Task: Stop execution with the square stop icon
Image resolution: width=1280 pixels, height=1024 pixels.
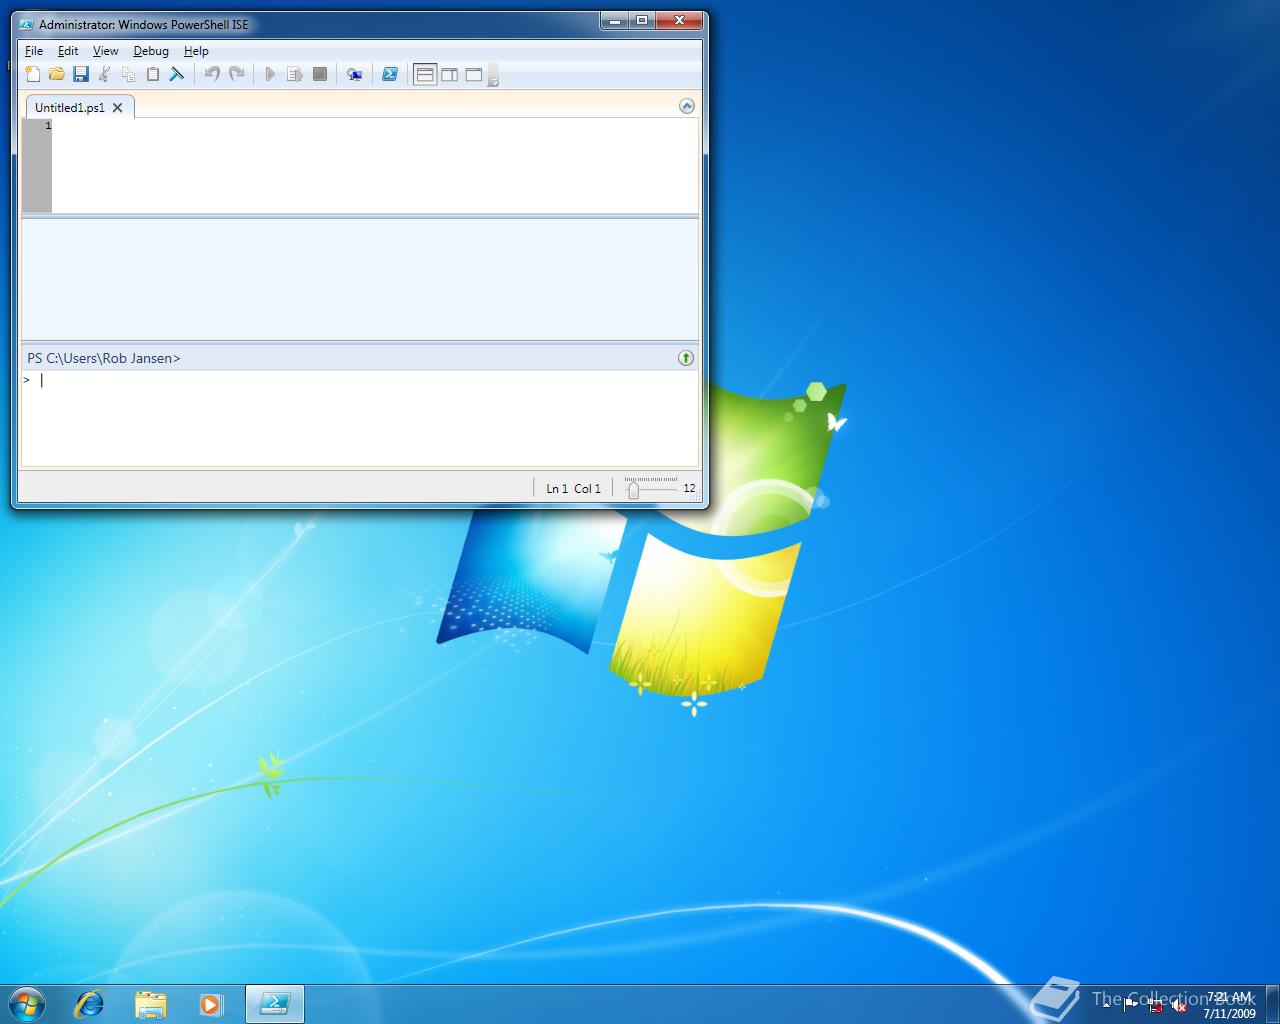Action: (x=320, y=74)
